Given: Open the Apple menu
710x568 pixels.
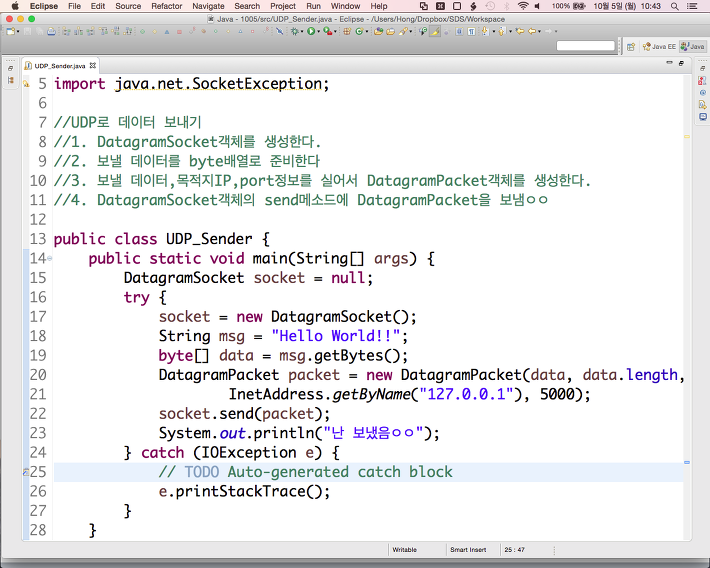Looking at the screenshot, I should [x=15, y=6].
